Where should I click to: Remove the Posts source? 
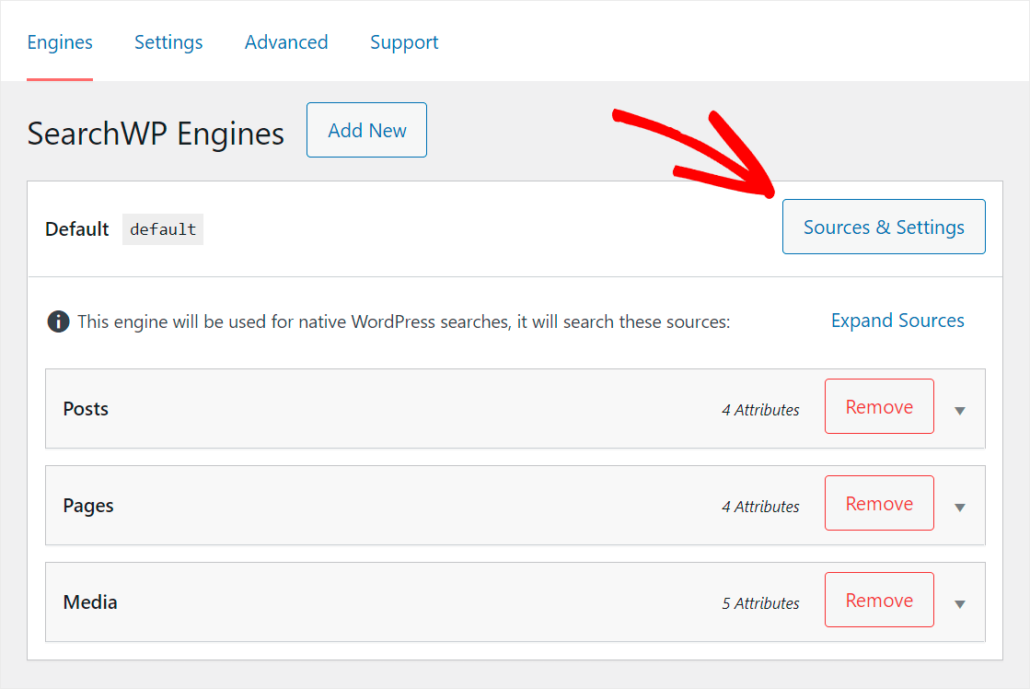[x=879, y=406]
